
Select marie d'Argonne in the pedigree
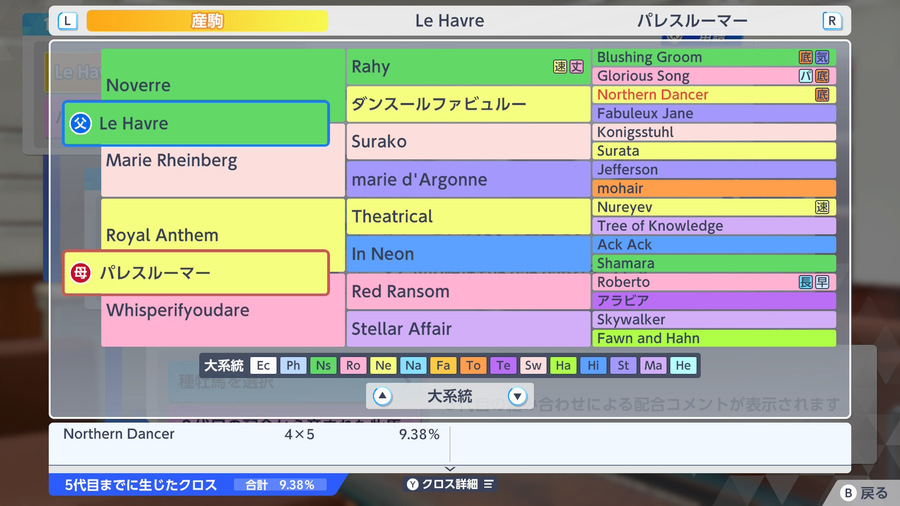[468, 179]
